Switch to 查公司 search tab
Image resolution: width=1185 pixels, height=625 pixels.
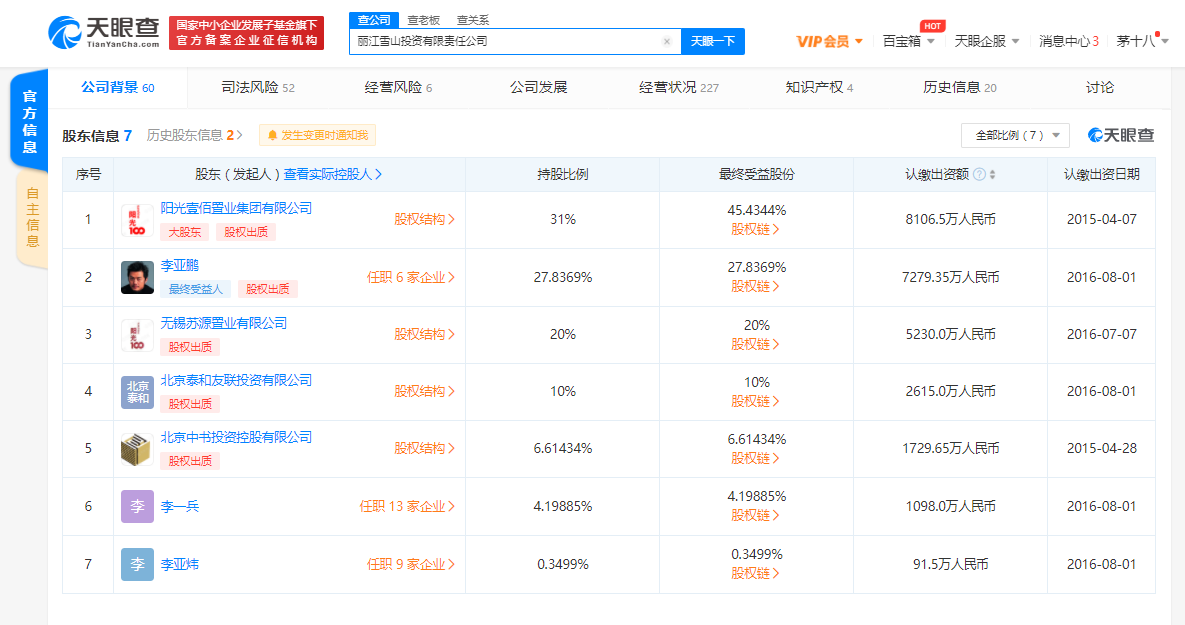coord(374,20)
